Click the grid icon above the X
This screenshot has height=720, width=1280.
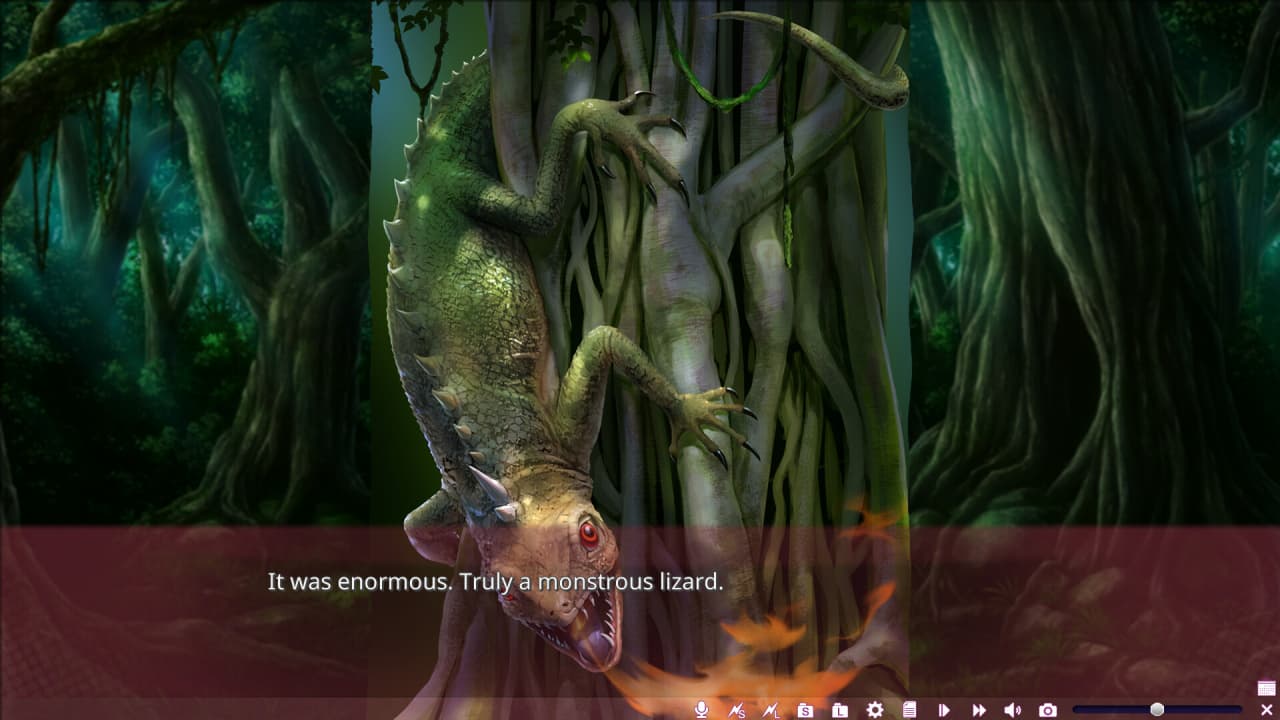click(x=1266, y=688)
